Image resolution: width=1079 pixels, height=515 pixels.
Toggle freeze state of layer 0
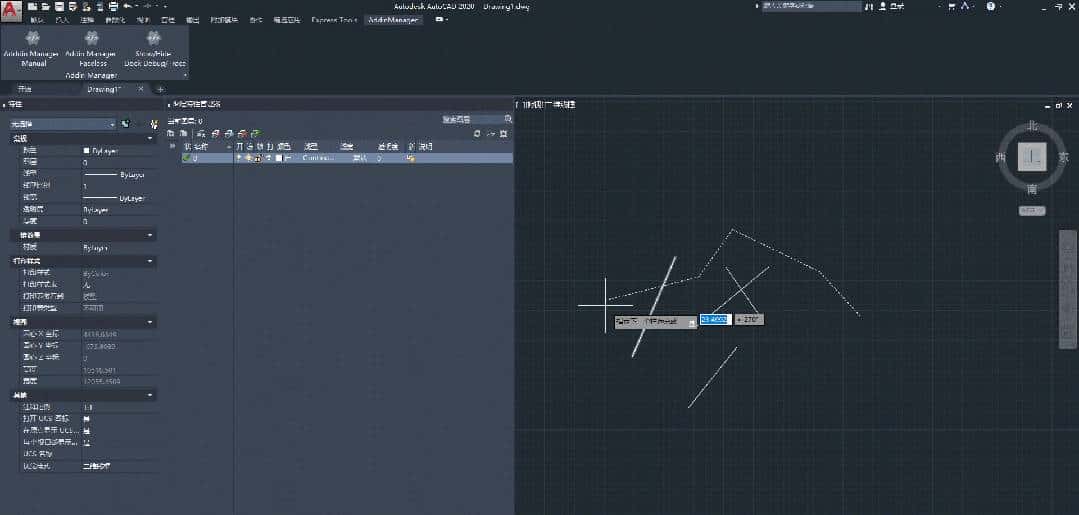248,158
